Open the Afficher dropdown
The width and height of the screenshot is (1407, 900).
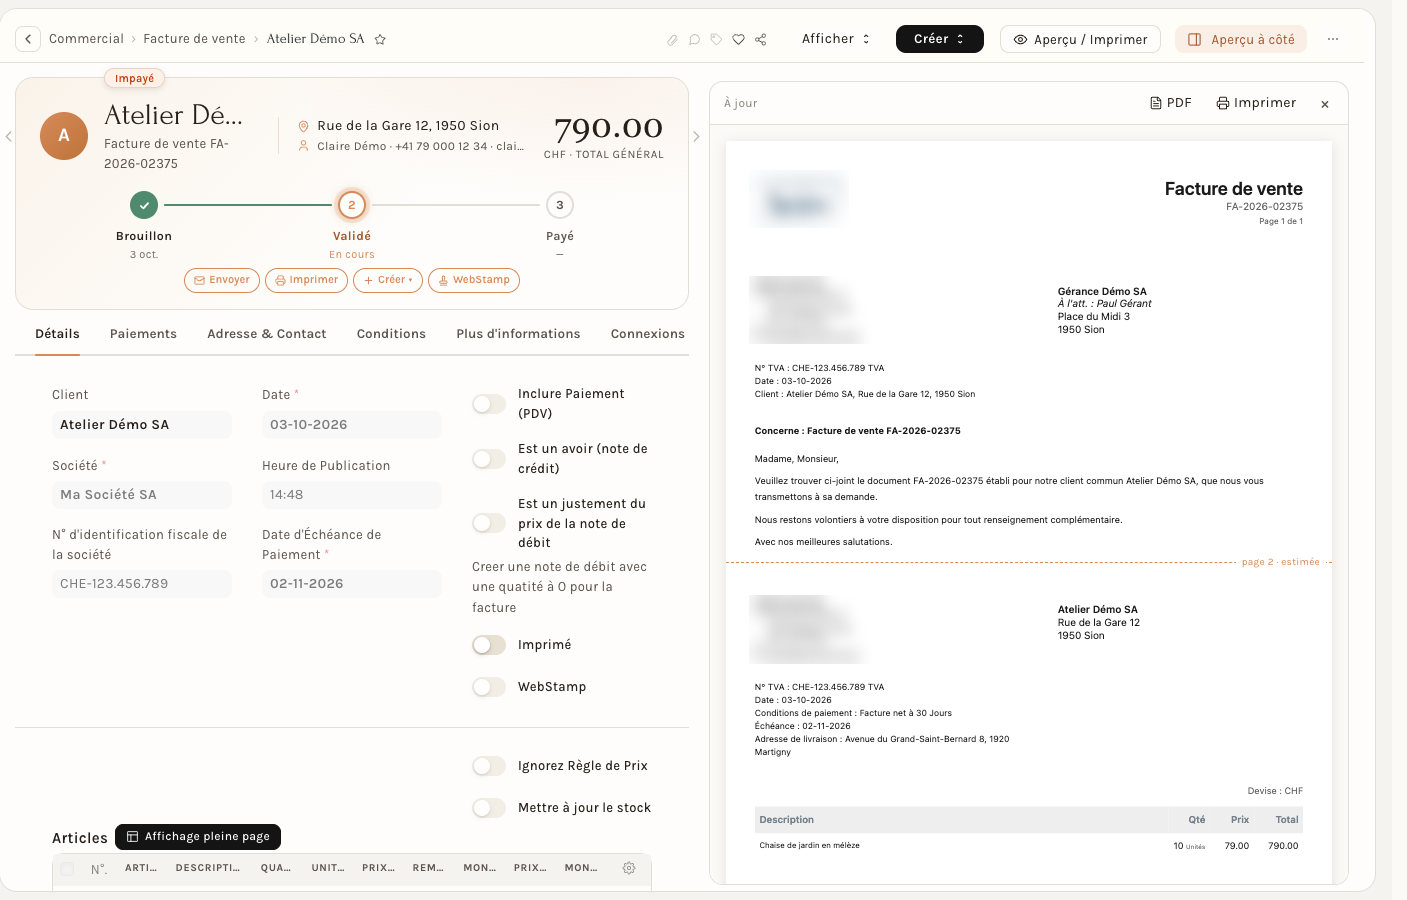[836, 39]
